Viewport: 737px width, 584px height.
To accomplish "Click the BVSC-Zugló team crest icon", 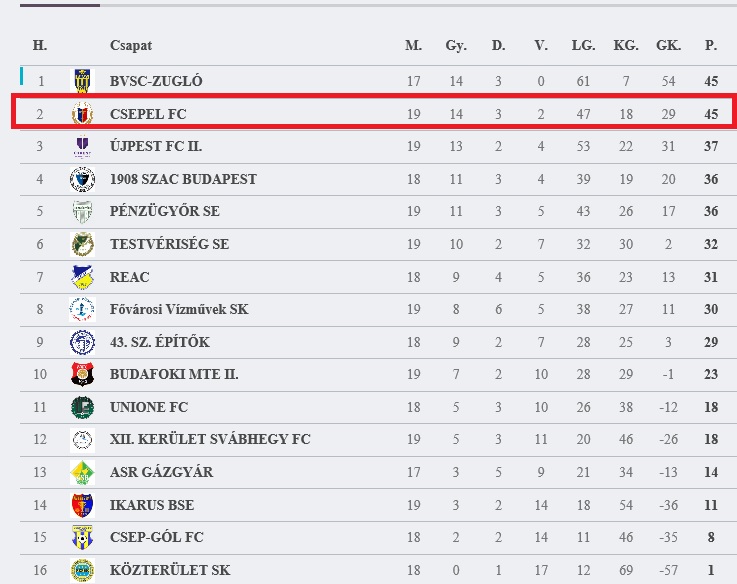I will [x=82, y=81].
